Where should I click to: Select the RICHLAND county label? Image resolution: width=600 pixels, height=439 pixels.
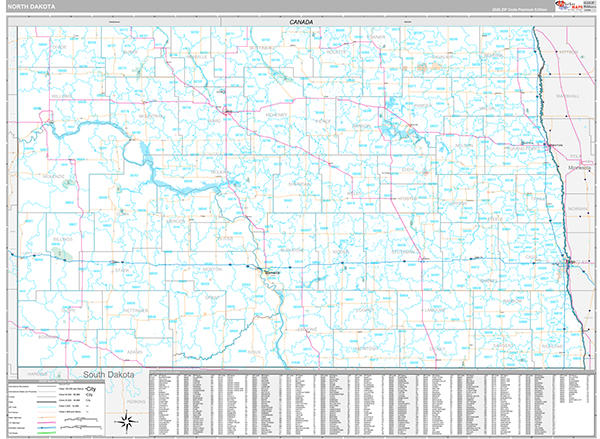coord(553,346)
